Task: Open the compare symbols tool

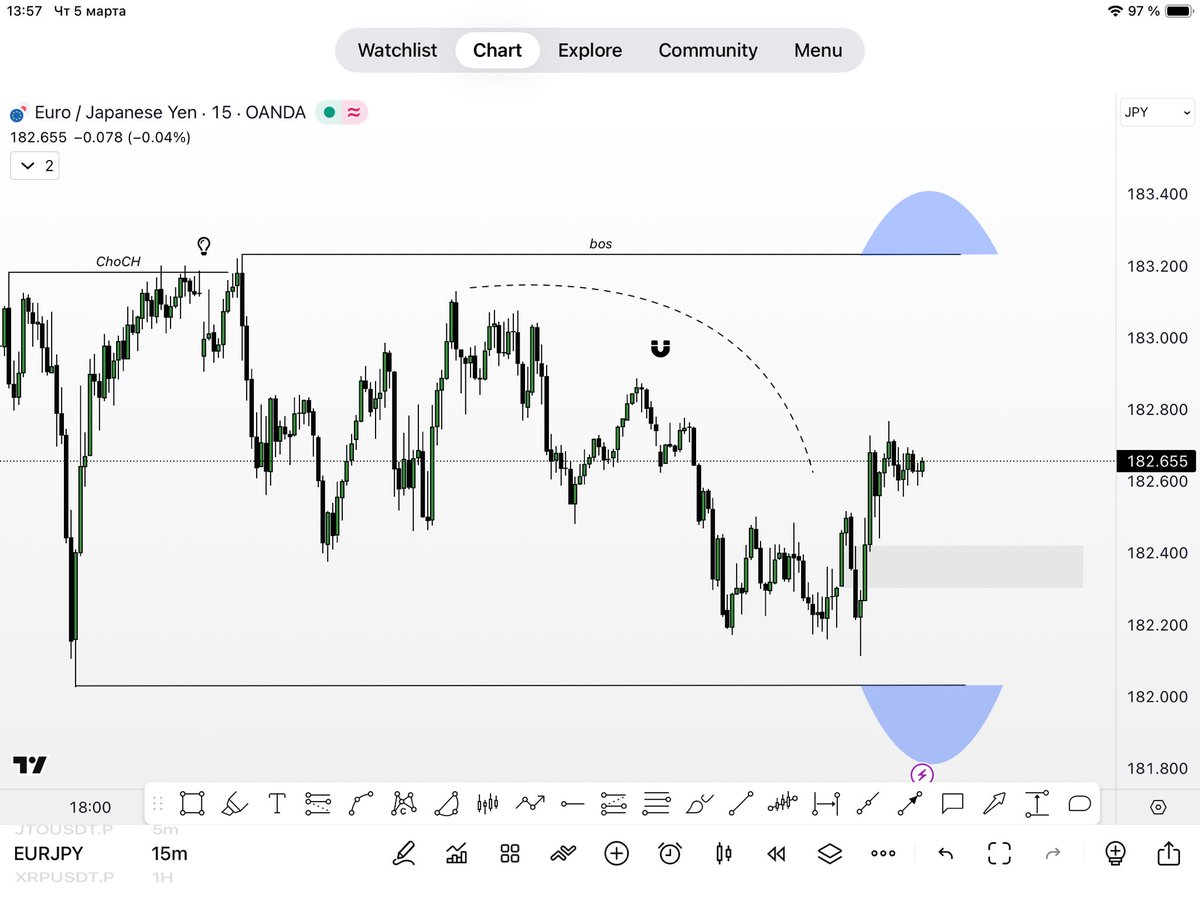Action: [563, 853]
